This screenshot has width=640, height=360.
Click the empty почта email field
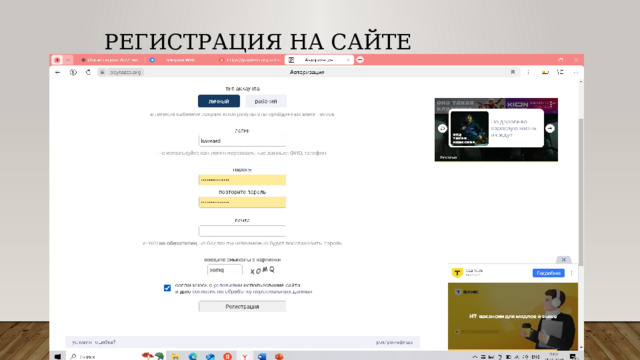click(x=242, y=231)
